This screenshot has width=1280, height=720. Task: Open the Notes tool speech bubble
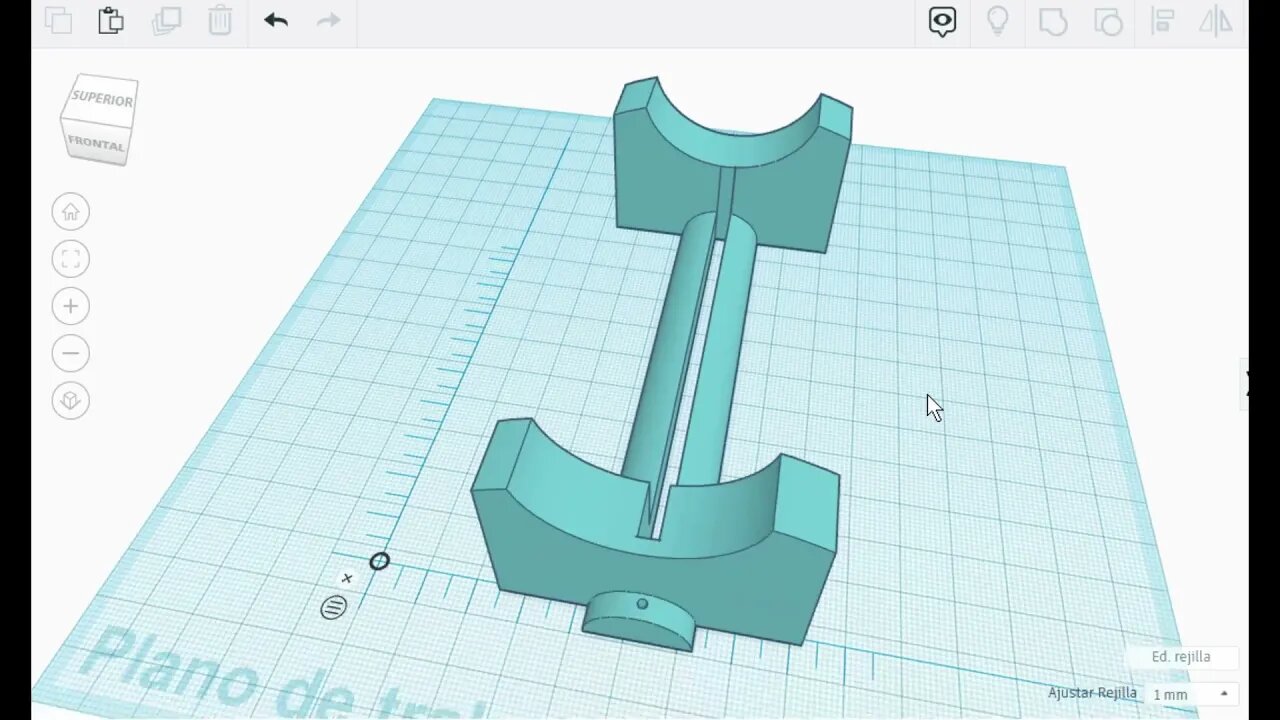point(942,21)
